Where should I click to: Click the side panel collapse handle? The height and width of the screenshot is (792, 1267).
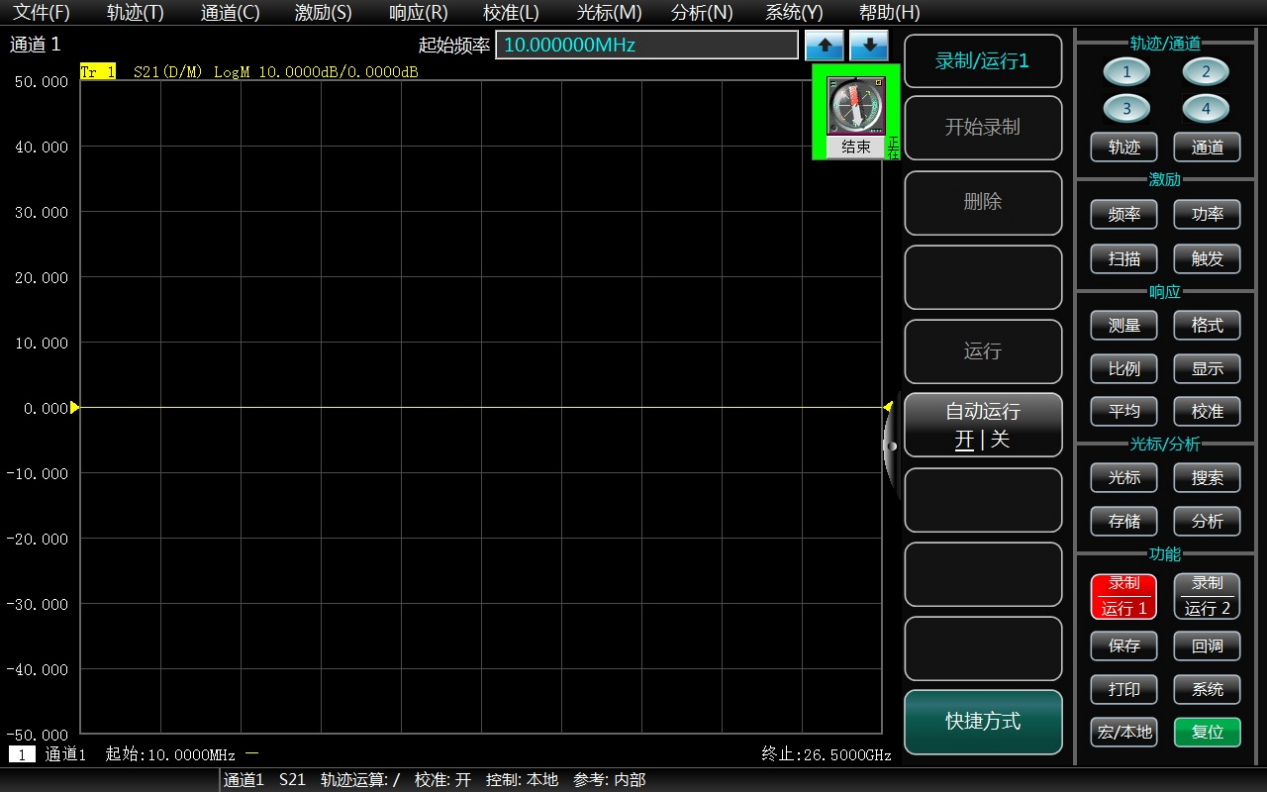890,446
